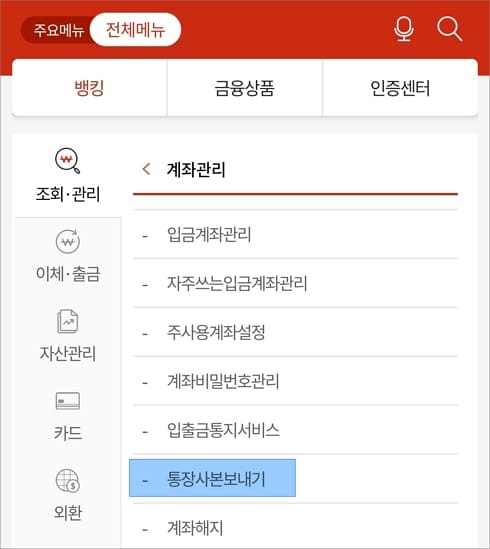Open the 인증센터 tab
The height and width of the screenshot is (549, 490).
(x=400, y=88)
